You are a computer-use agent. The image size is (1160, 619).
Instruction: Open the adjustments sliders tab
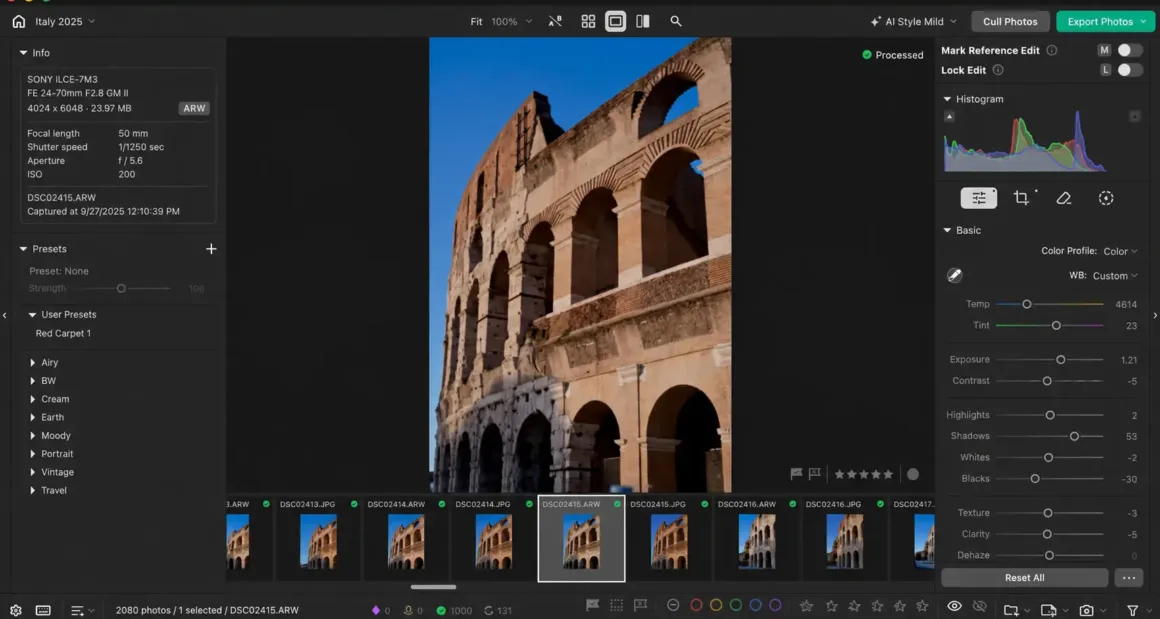pos(979,197)
